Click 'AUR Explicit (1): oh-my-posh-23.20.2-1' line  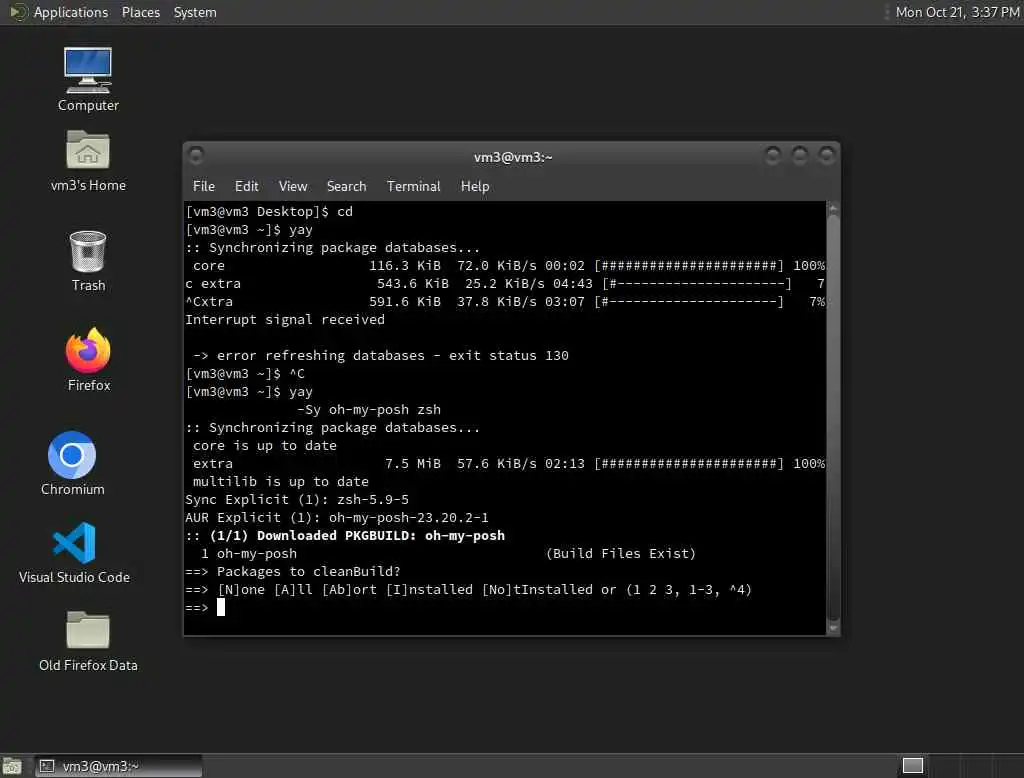coord(337,517)
